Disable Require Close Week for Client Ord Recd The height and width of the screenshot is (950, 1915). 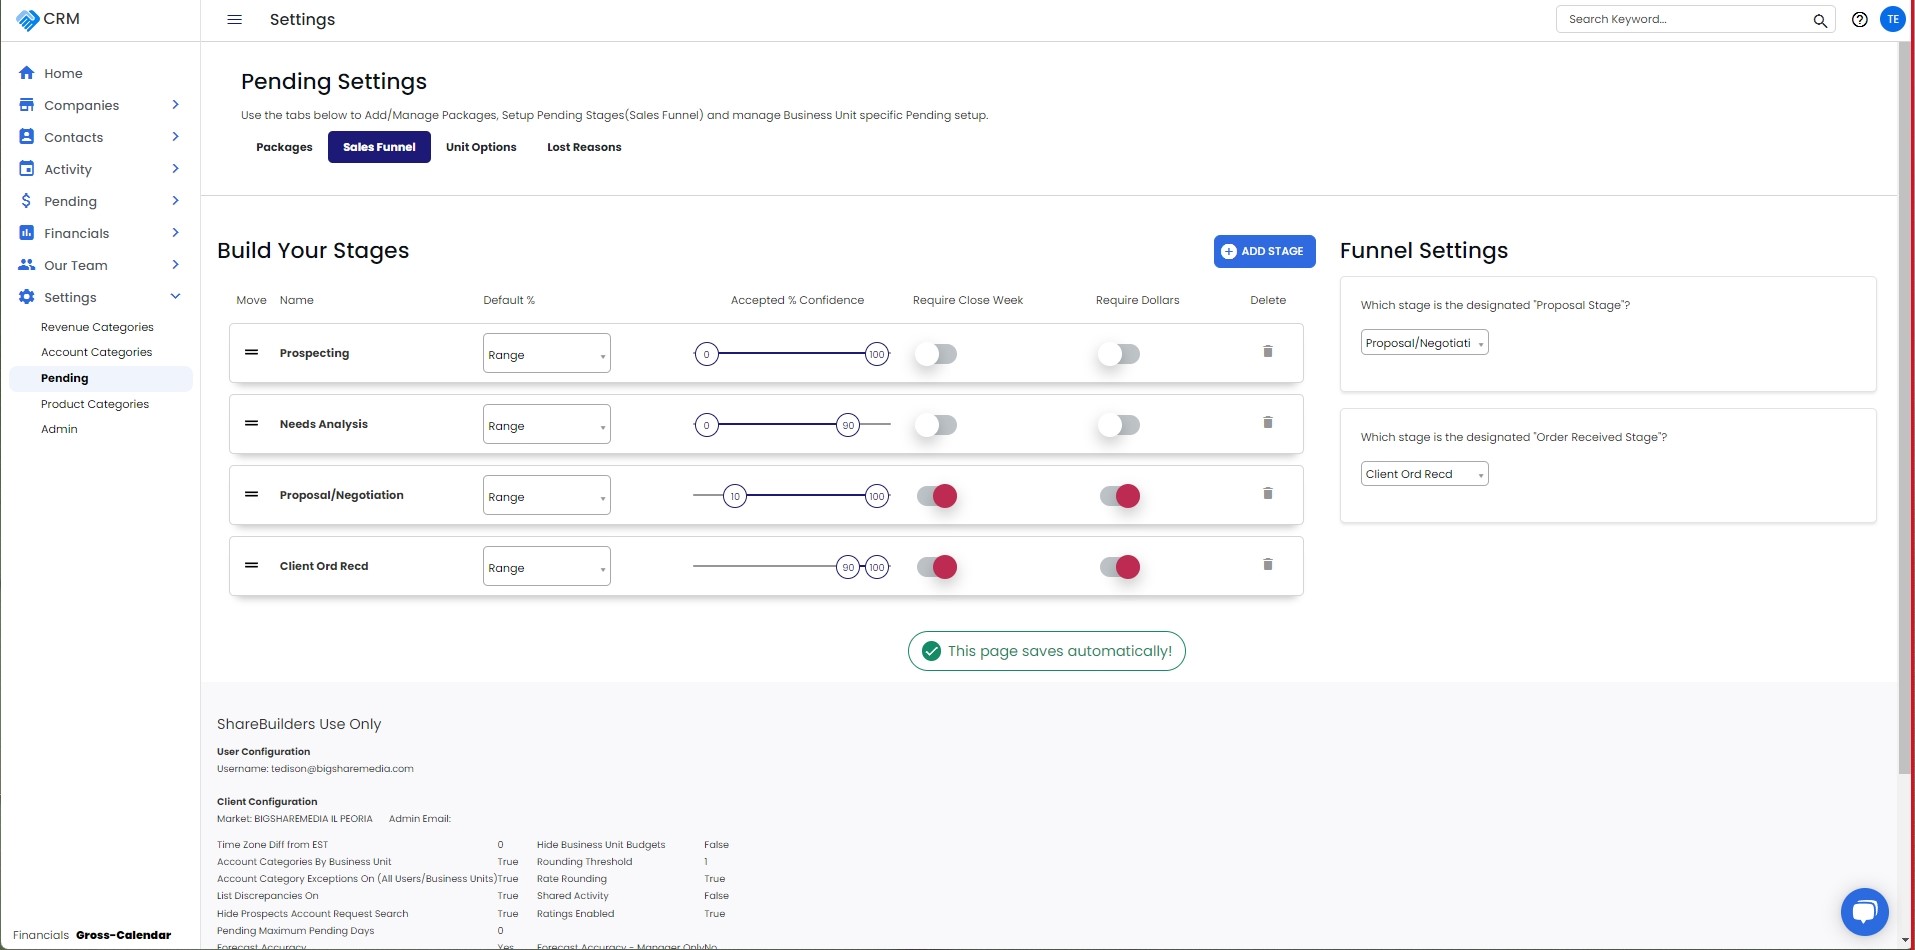tap(937, 567)
